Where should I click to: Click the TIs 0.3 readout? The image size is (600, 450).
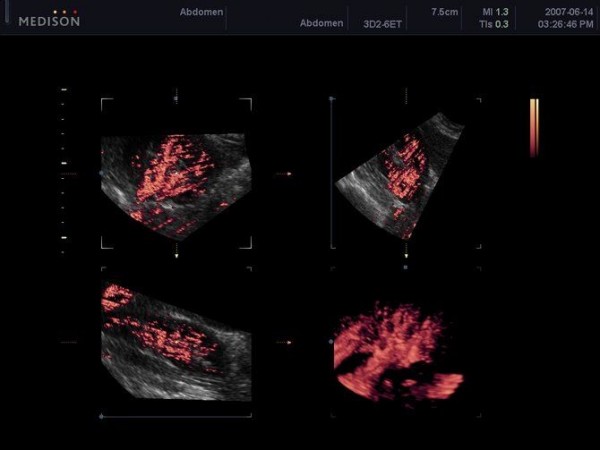494,24
